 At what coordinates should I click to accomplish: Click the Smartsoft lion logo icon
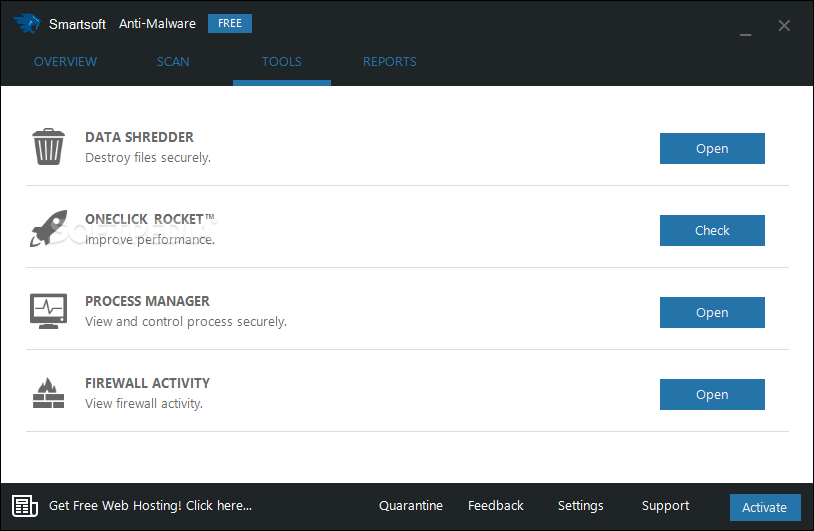click(x=27, y=23)
